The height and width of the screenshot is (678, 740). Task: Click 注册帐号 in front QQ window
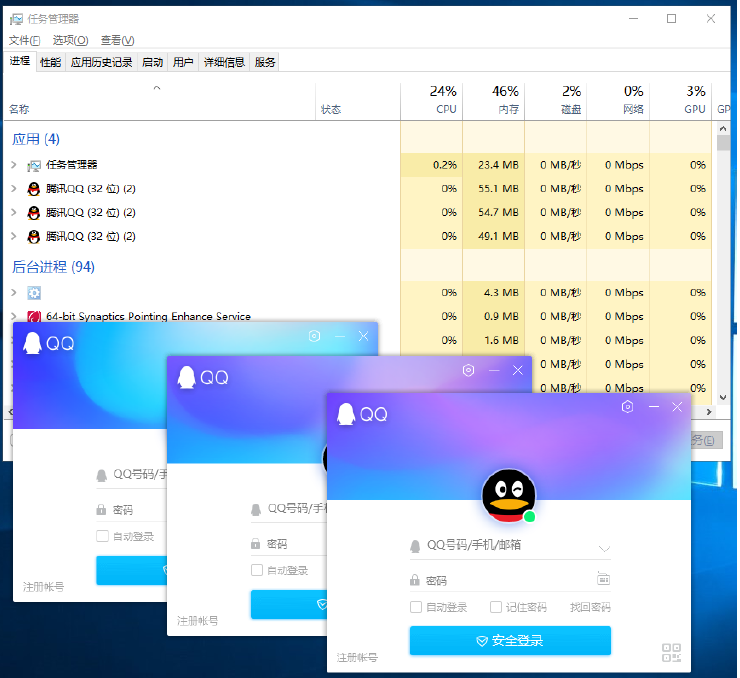(357, 657)
